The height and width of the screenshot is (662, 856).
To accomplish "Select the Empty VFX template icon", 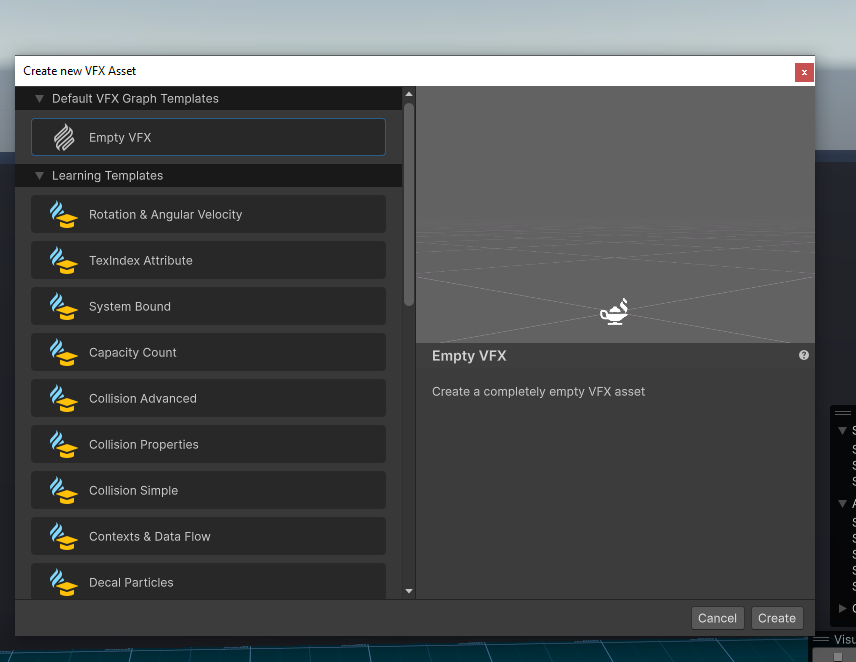I will (63, 136).
